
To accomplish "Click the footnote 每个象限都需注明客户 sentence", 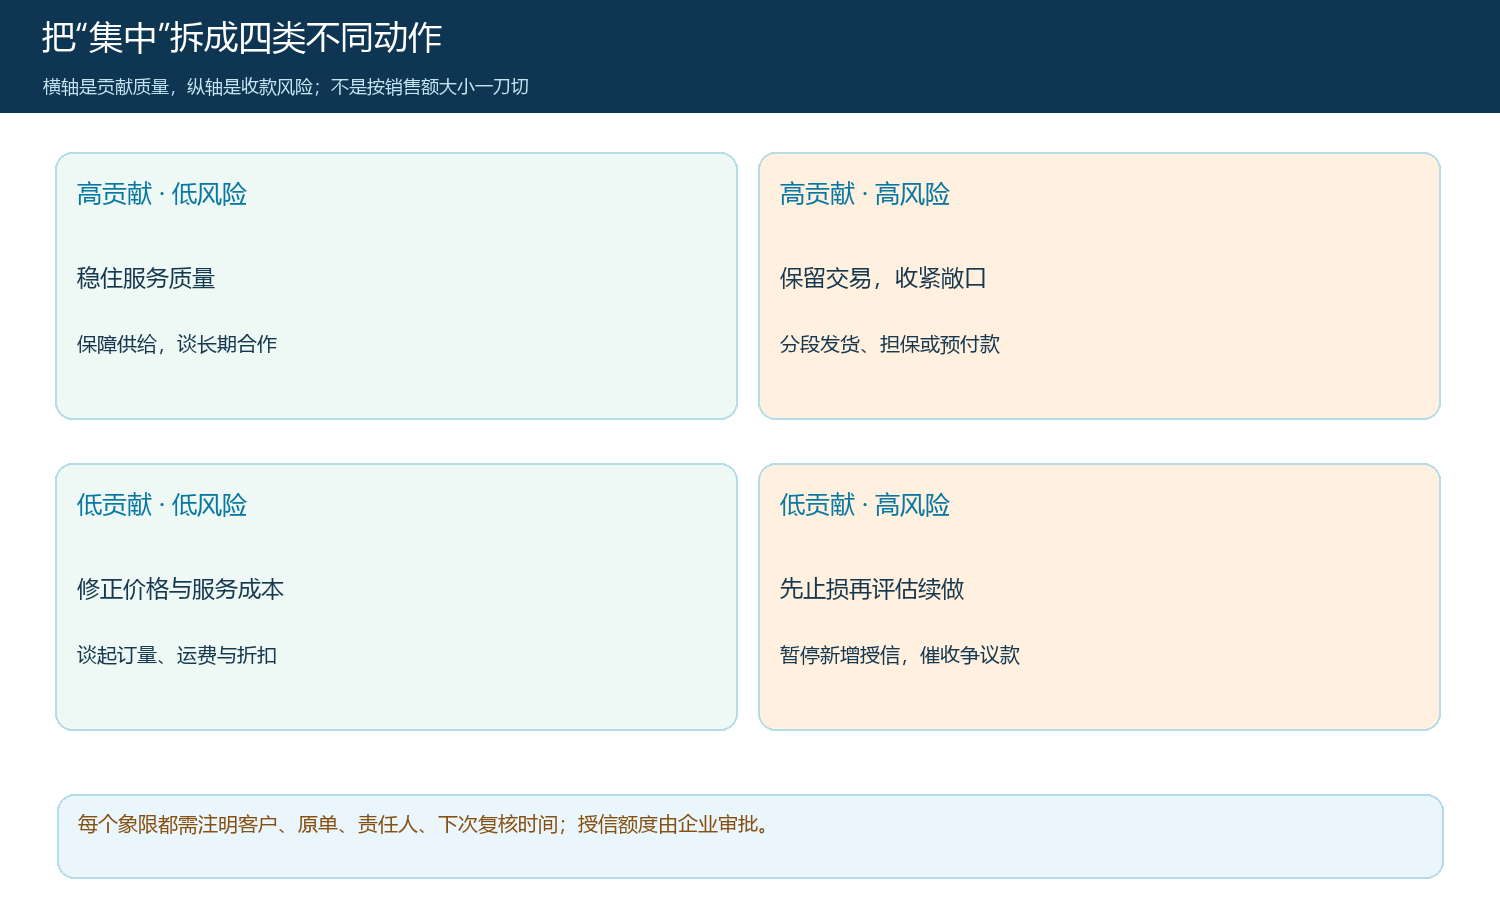I will (424, 824).
